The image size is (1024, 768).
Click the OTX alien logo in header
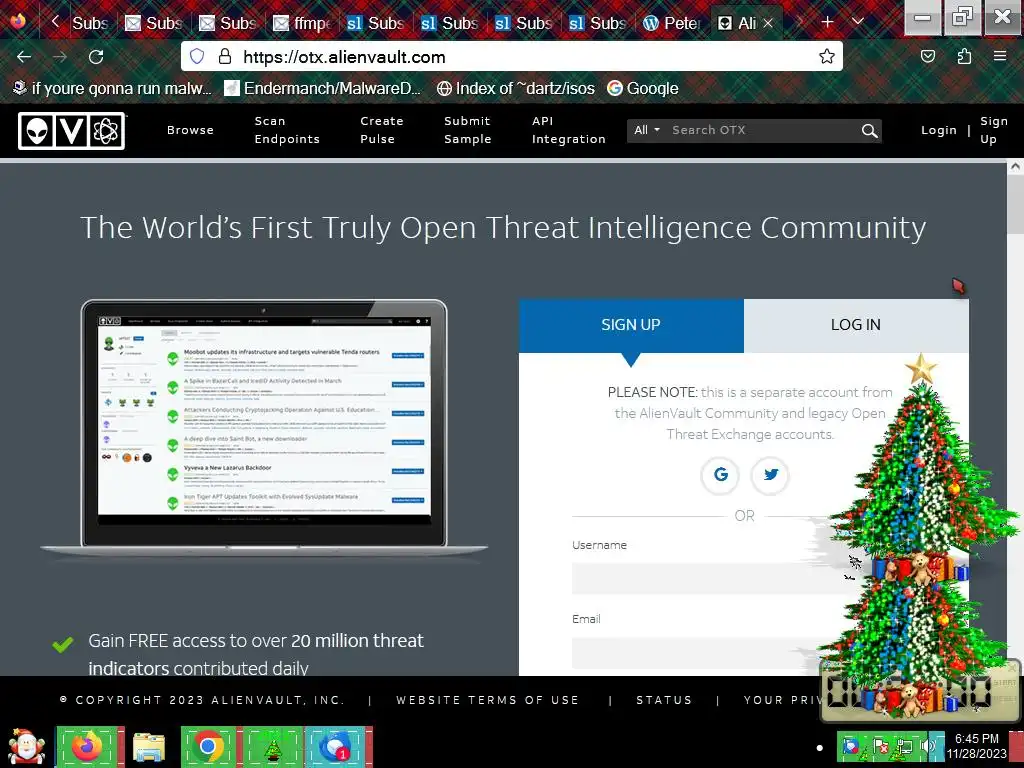pos(71,131)
